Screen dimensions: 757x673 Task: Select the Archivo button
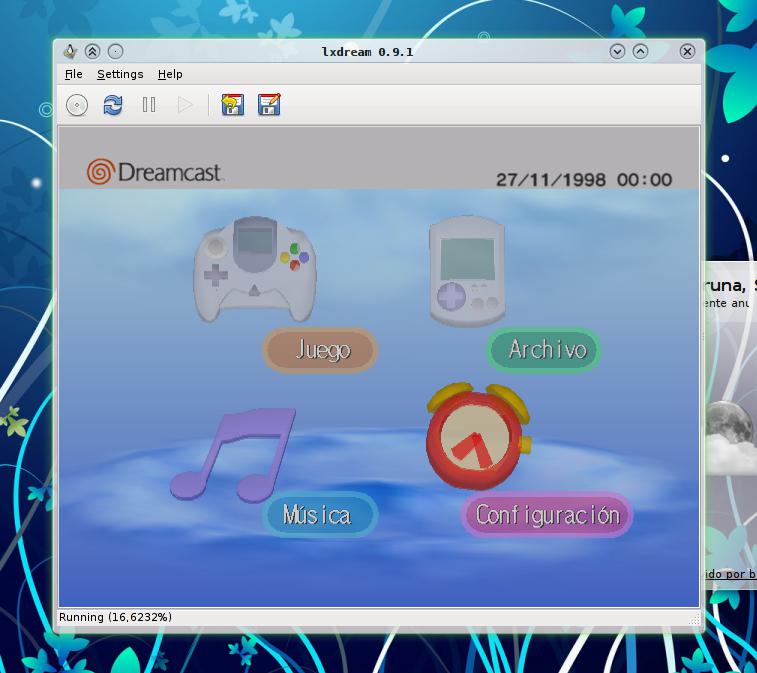pos(545,350)
